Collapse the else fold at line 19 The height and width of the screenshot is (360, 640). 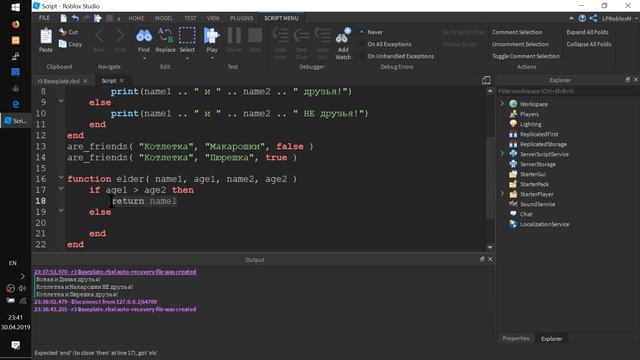[x=61, y=210]
